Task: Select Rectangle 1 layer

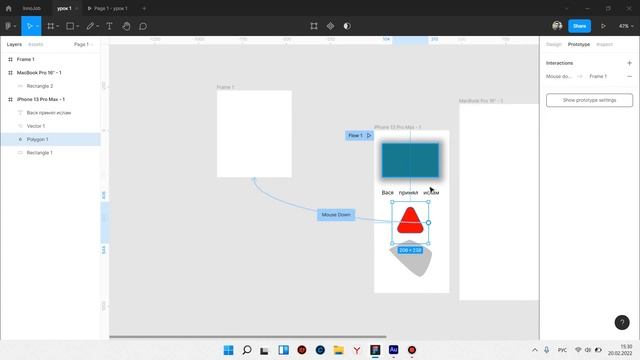Action: point(51,153)
